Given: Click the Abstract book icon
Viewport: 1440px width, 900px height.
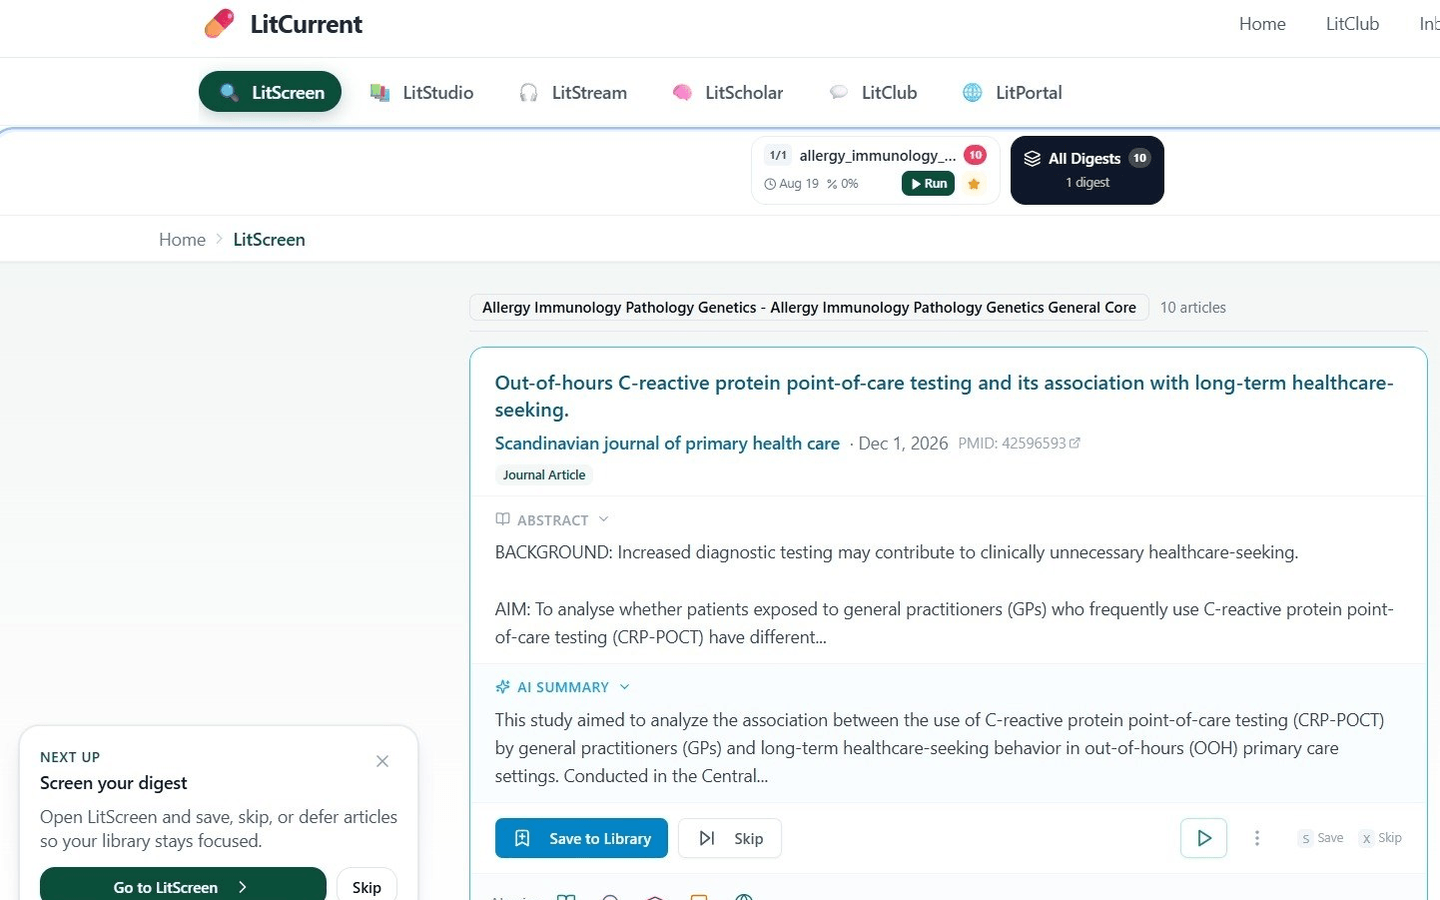Looking at the screenshot, I should [x=503, y=519].
